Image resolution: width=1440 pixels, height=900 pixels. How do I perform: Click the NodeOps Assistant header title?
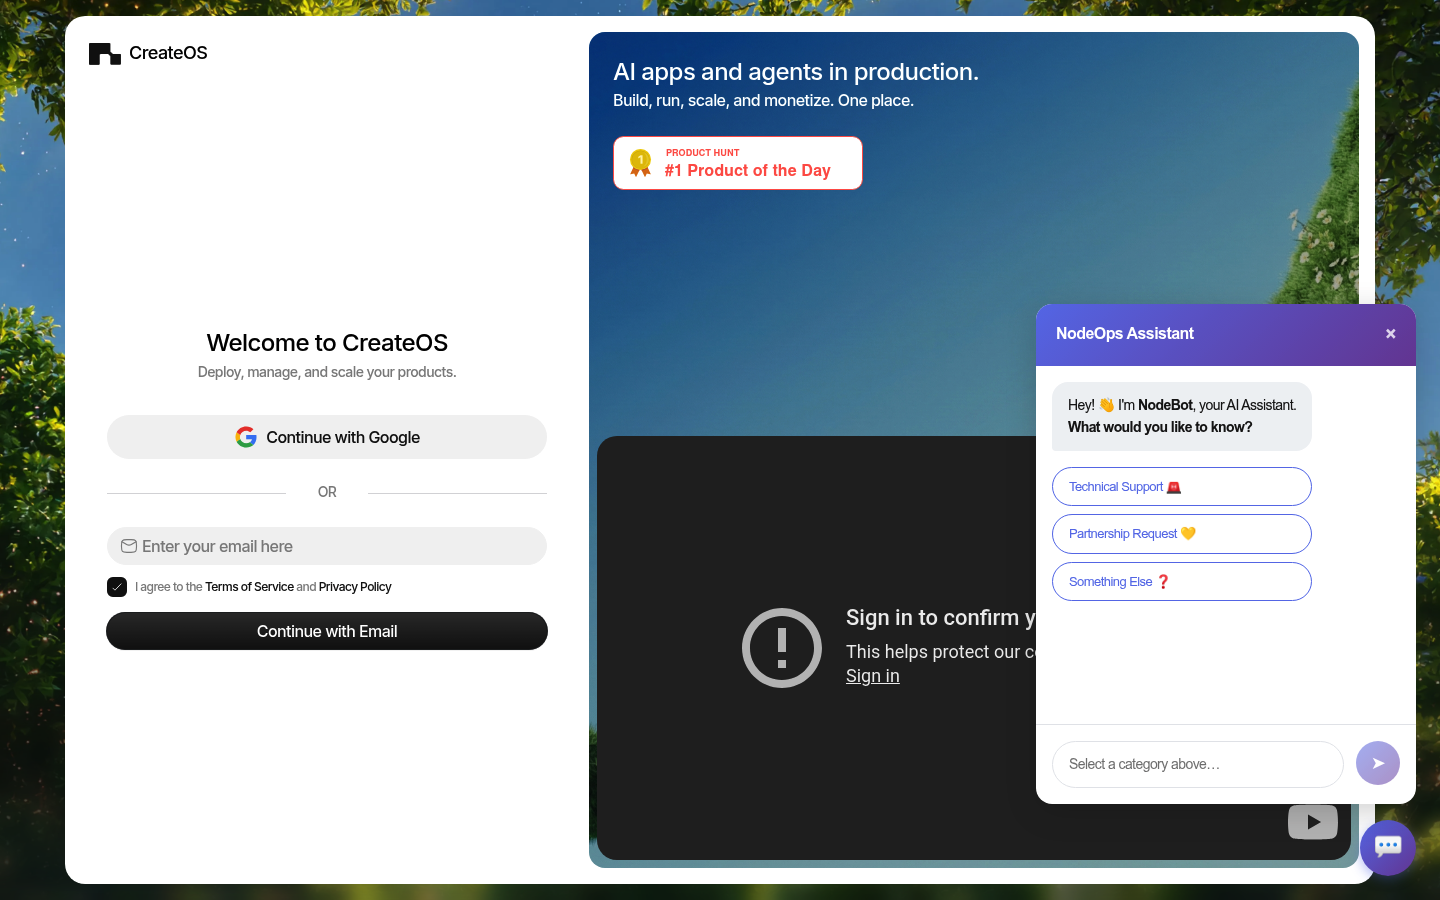1125,334
